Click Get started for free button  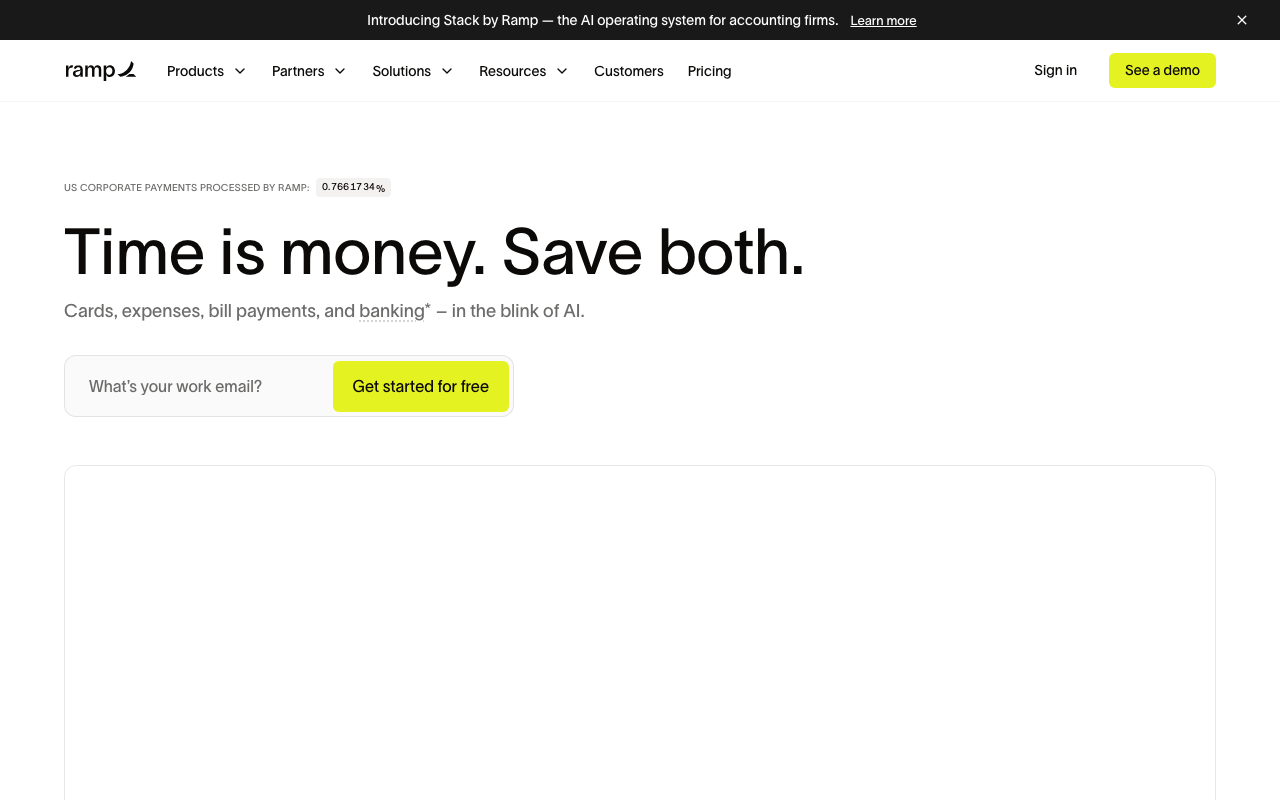coord(421,386)
